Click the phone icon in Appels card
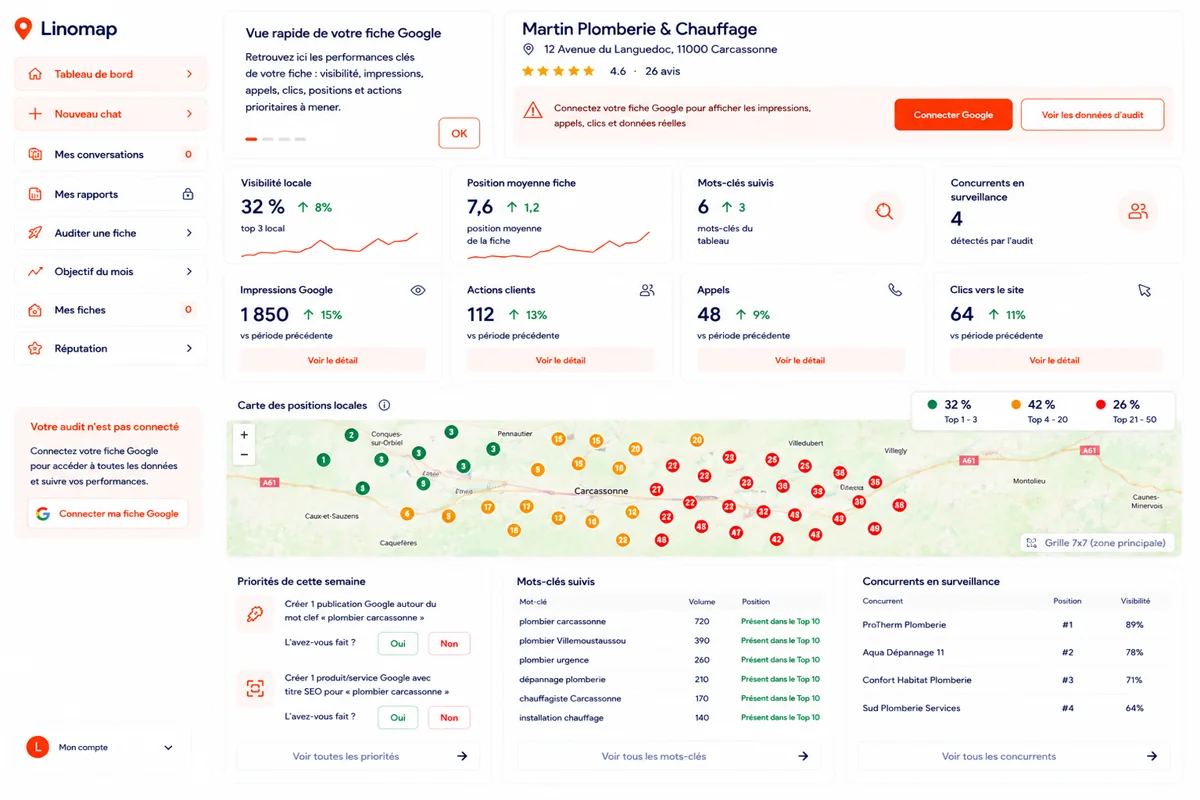This screenshot has height=800, width=1200. tap(895, 290)
